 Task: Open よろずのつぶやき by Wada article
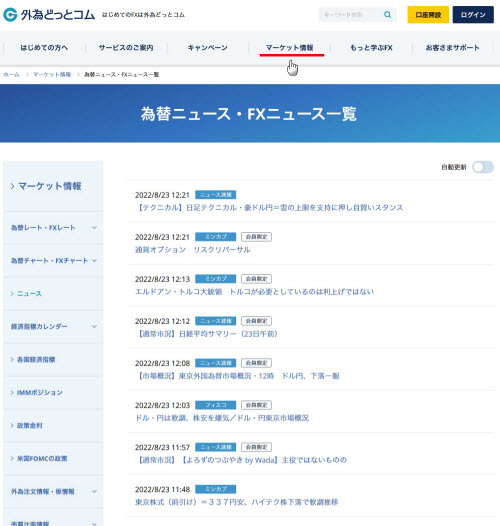coord(241,460)
